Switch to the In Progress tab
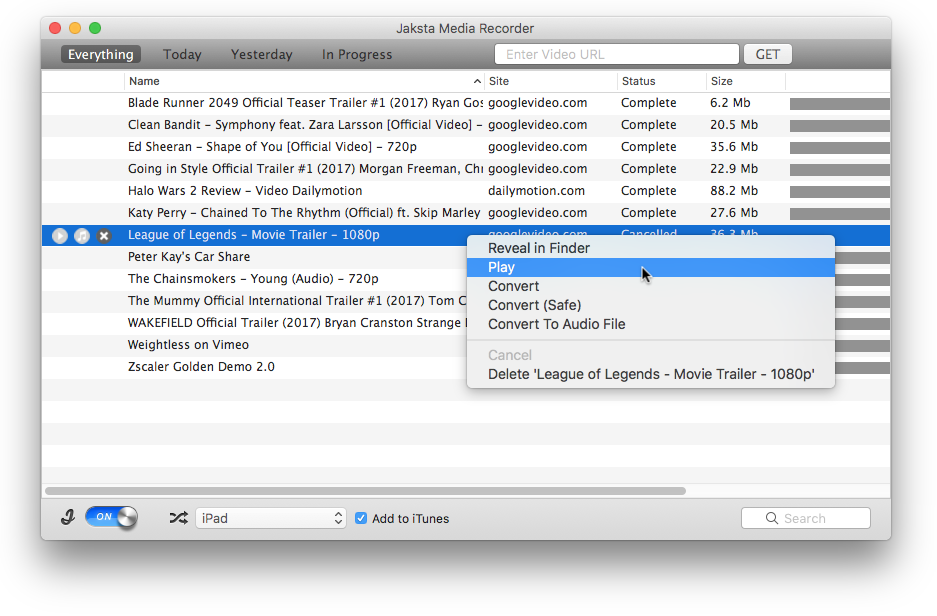This screenshot has width=937, height=616. (x=357, y=54)
